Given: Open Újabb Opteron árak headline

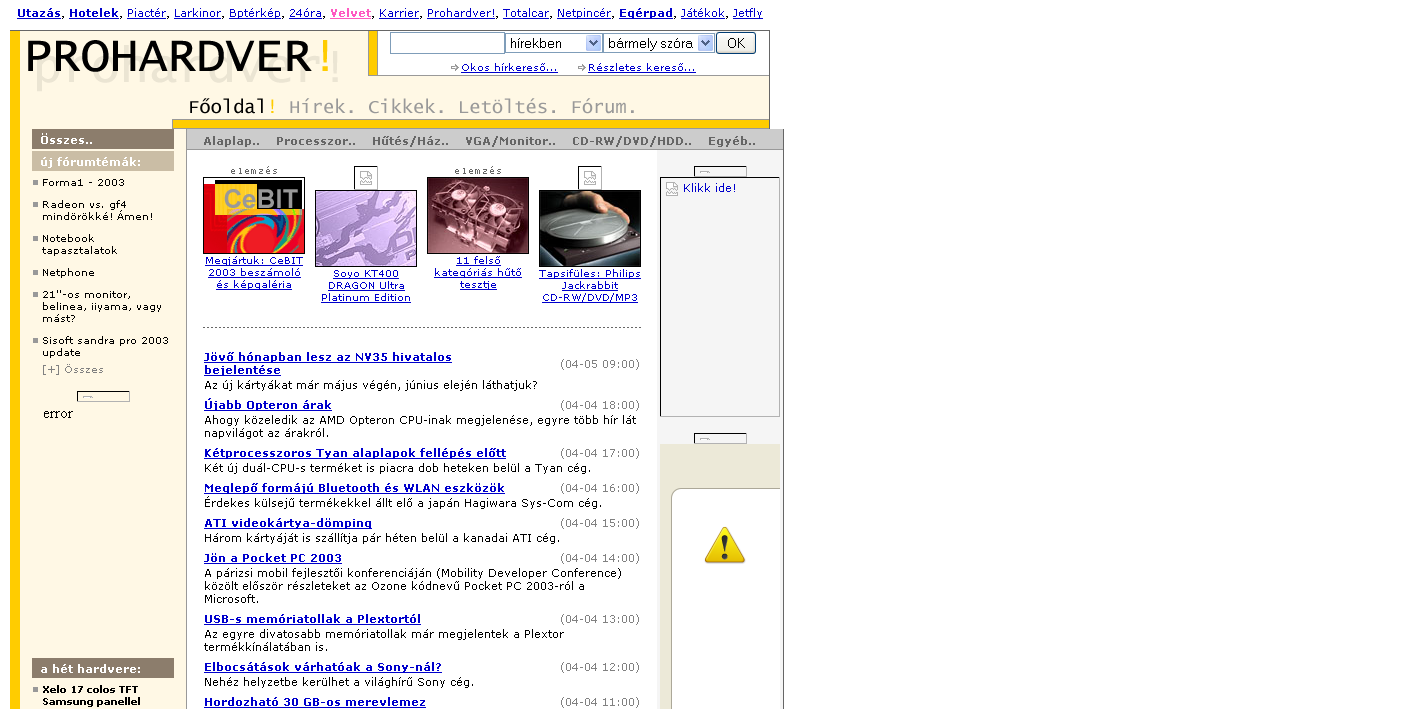Looking at the screenshot, I should click(268, 406).
